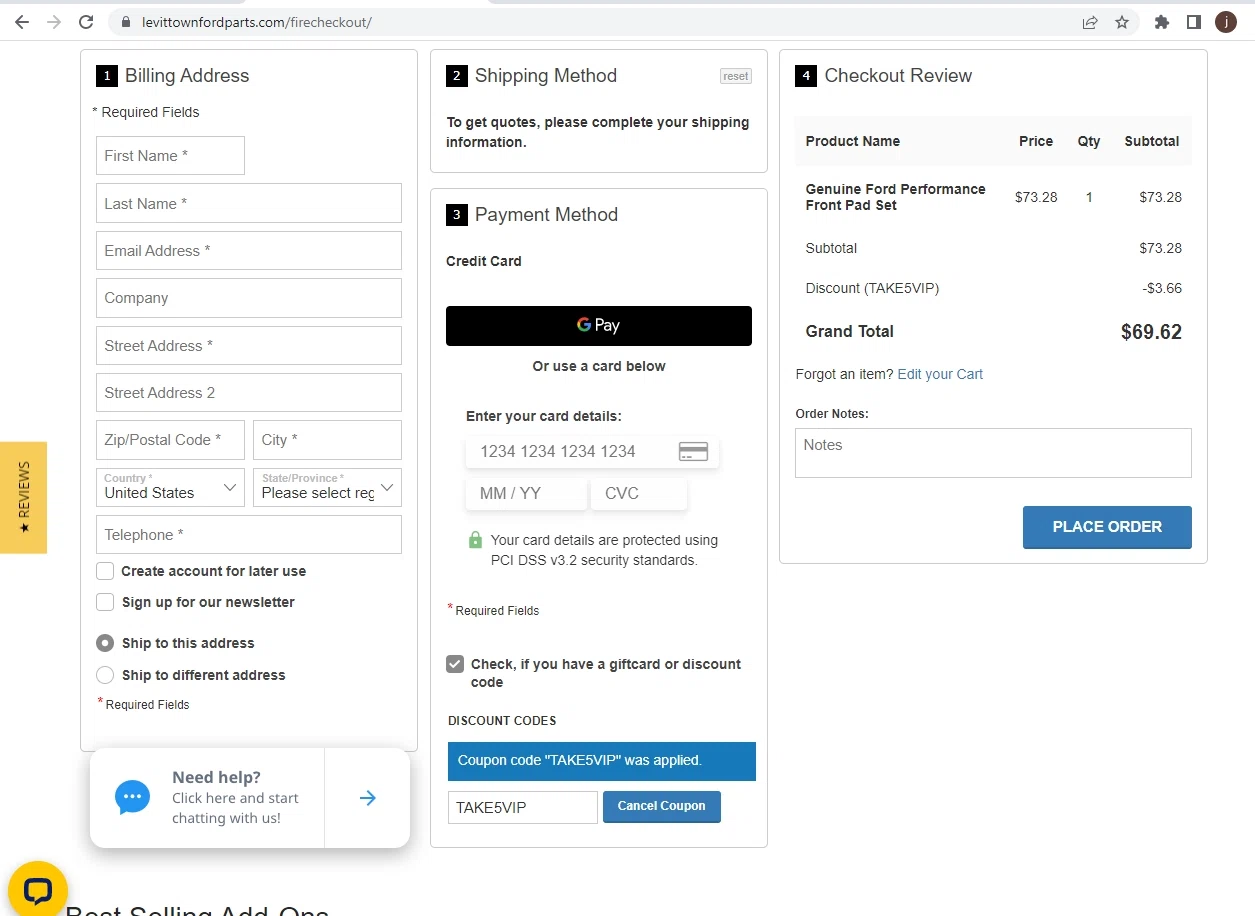The image size is (1255, 916).
Task: Open the yellow live chat launcher
Action: pos(38,890)
